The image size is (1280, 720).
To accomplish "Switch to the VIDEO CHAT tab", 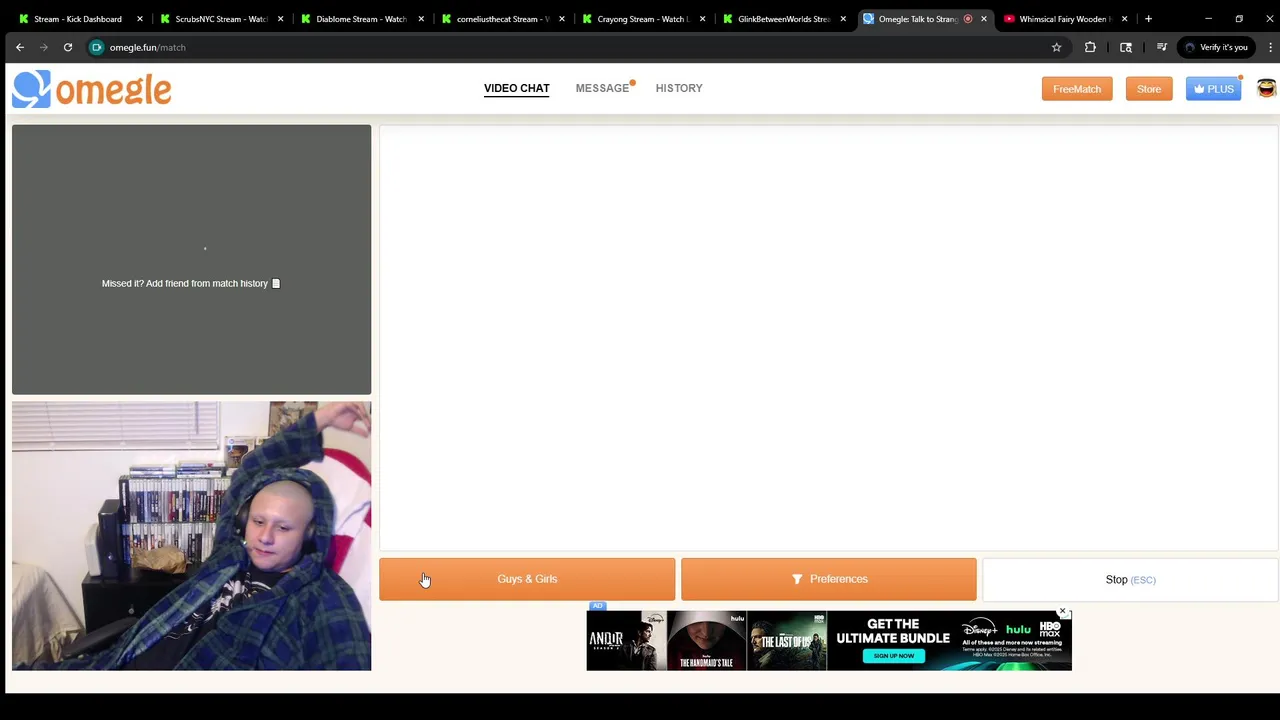I will pyautogui.click(x=516, y=88).
